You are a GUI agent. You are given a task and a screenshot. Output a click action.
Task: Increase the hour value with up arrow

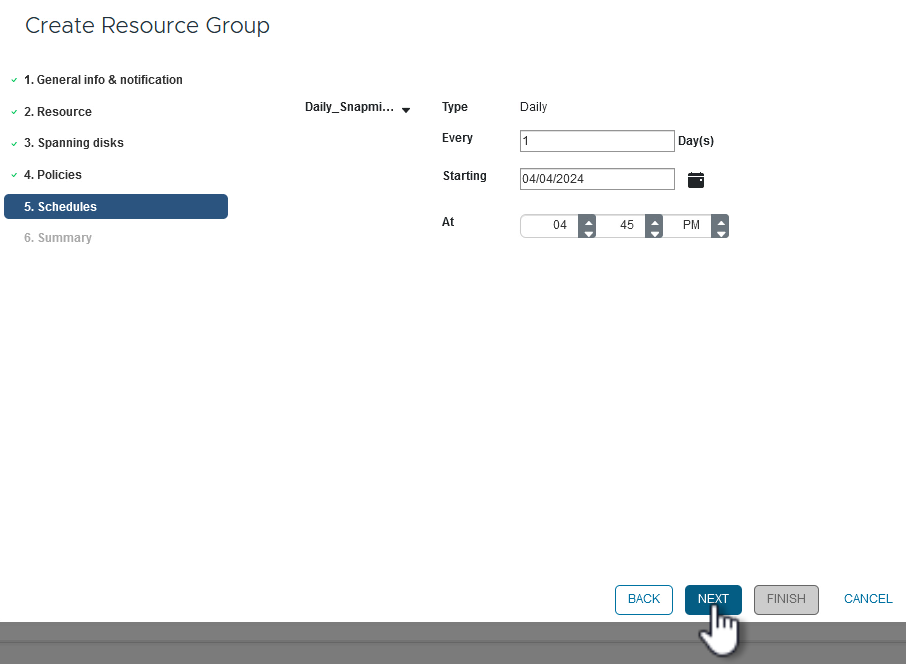click(588, 221)
